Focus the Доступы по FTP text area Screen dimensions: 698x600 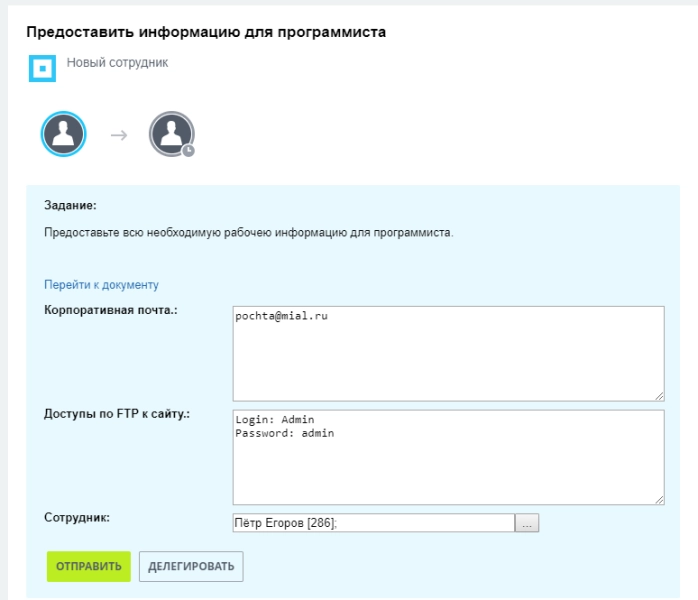click(447, 457)
